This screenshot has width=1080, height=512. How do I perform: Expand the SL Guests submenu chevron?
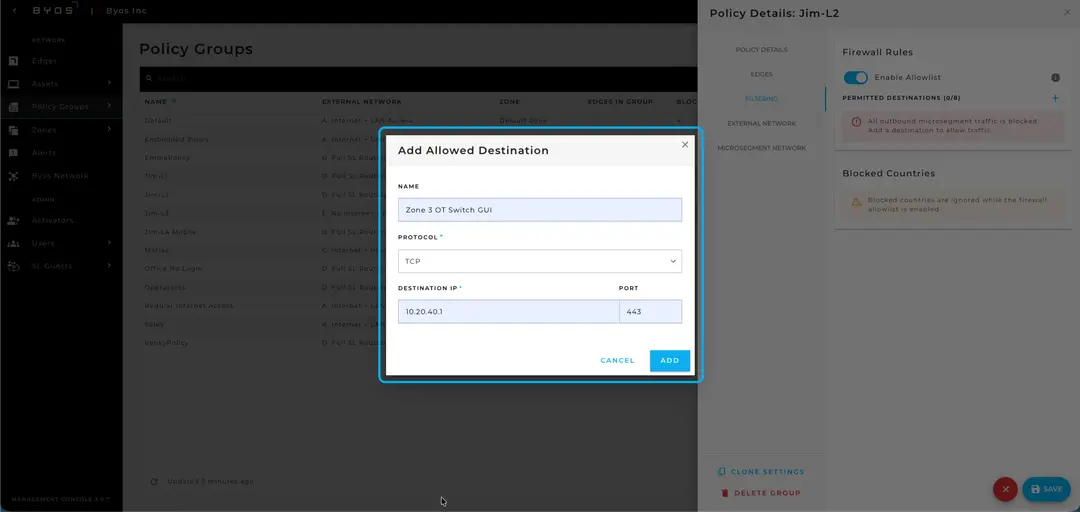(x=109, y=265)
